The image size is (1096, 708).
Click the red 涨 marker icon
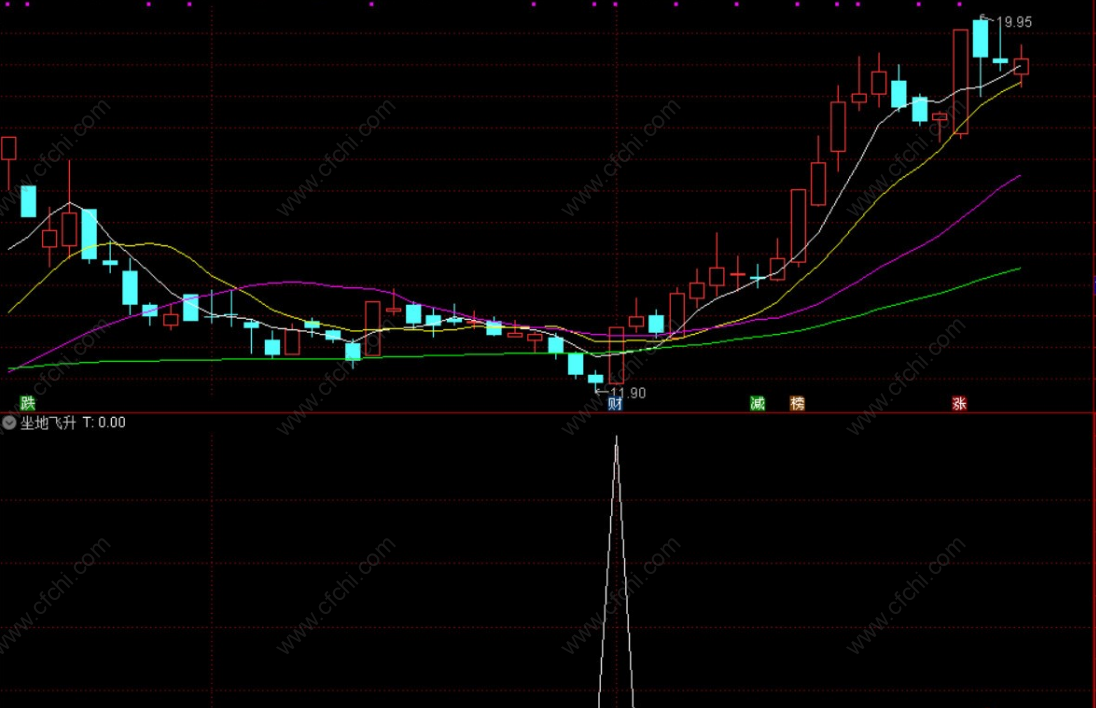pos(959,403)
